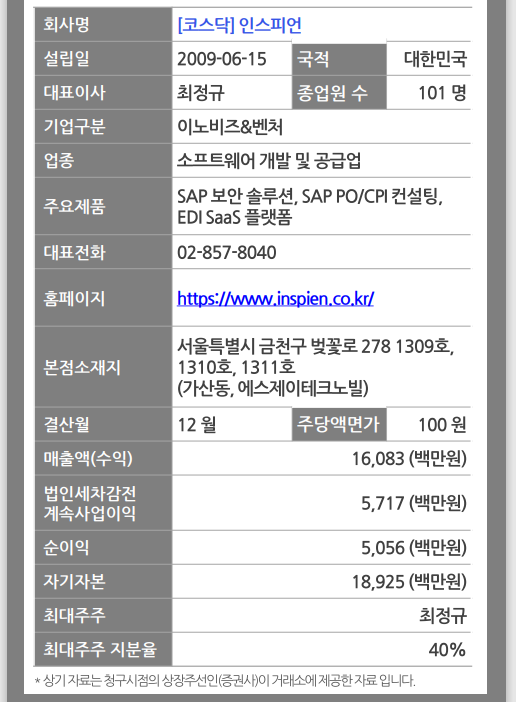Screen dimensions: 516x702
Task: Select the 대한민국 value
Action: coord(435,59)
